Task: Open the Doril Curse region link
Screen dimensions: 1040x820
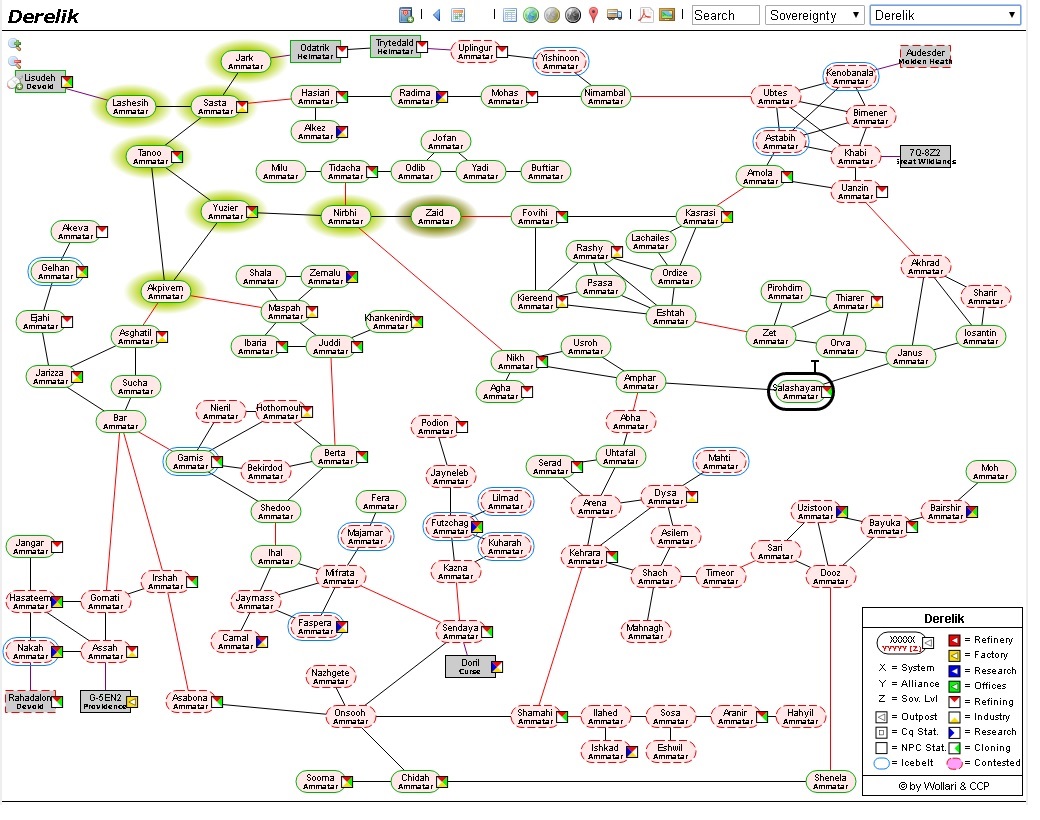Action: pyautogui.click(x=470, y=666)
